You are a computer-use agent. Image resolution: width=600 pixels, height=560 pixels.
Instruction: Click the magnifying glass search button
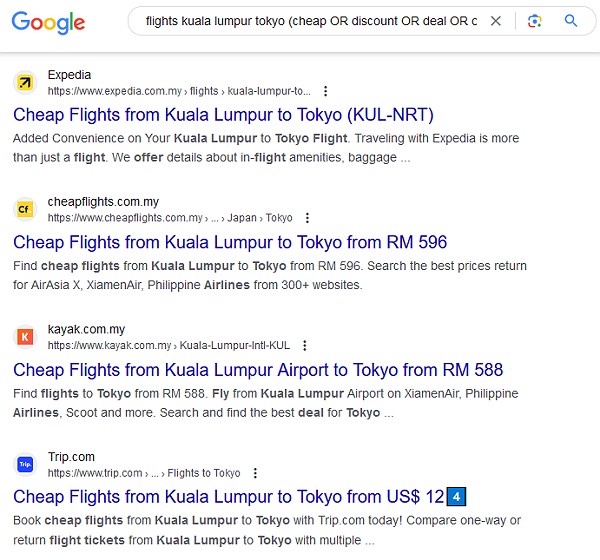pyautogui.click(x=571, y=21)
